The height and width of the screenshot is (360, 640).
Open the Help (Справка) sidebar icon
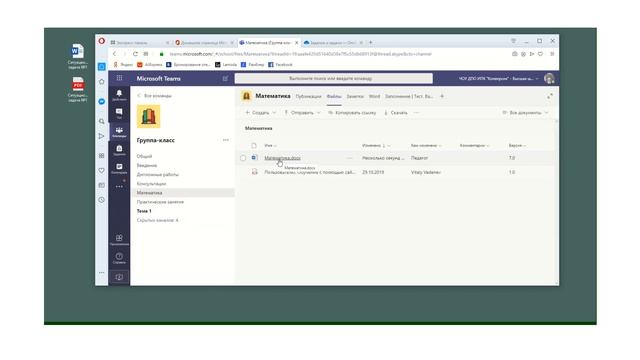[119, 258]
